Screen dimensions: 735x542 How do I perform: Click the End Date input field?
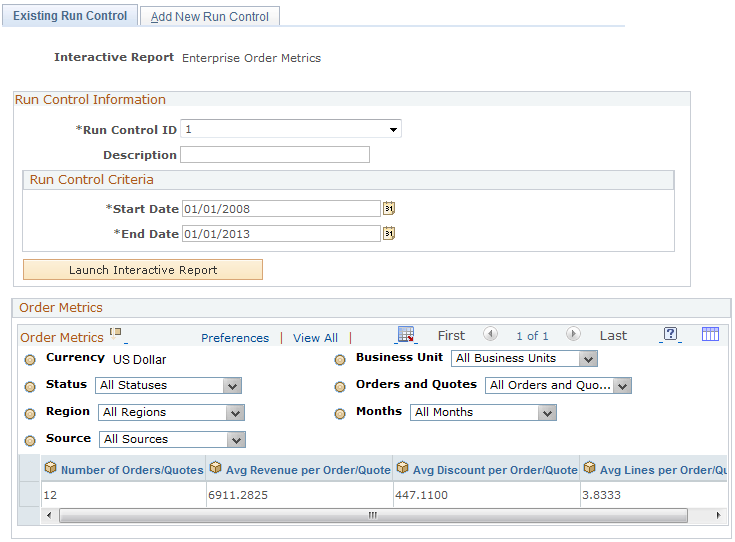281,233
